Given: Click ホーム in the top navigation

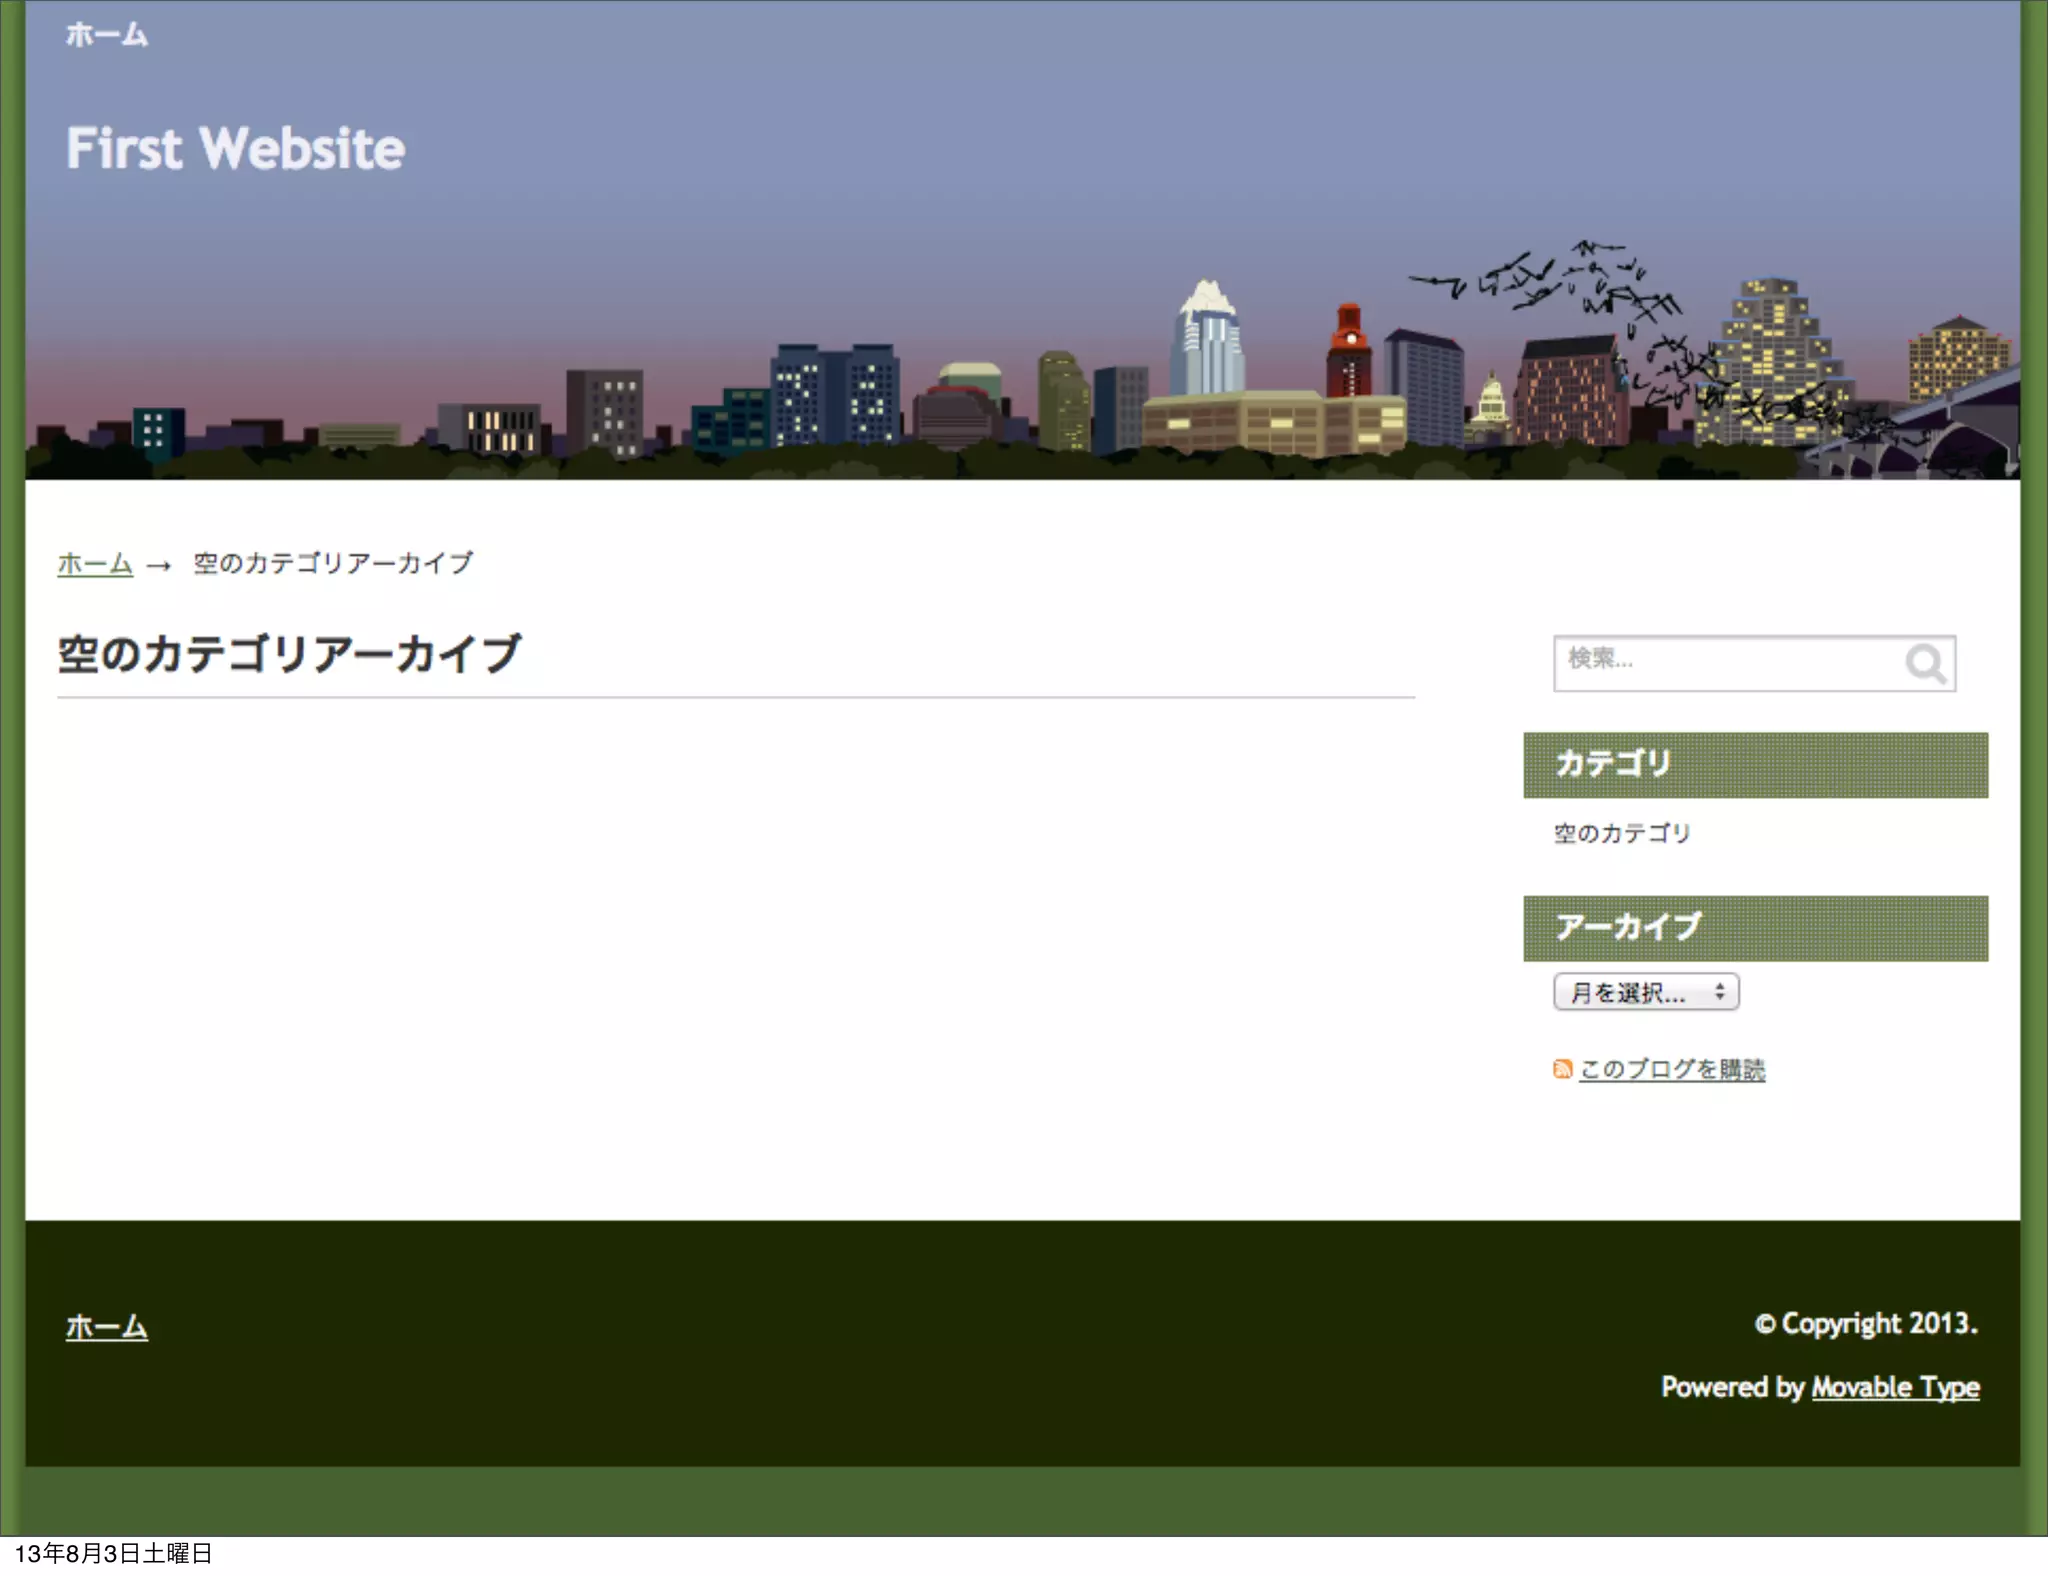Looking at the screenshot, I should 107,35.
